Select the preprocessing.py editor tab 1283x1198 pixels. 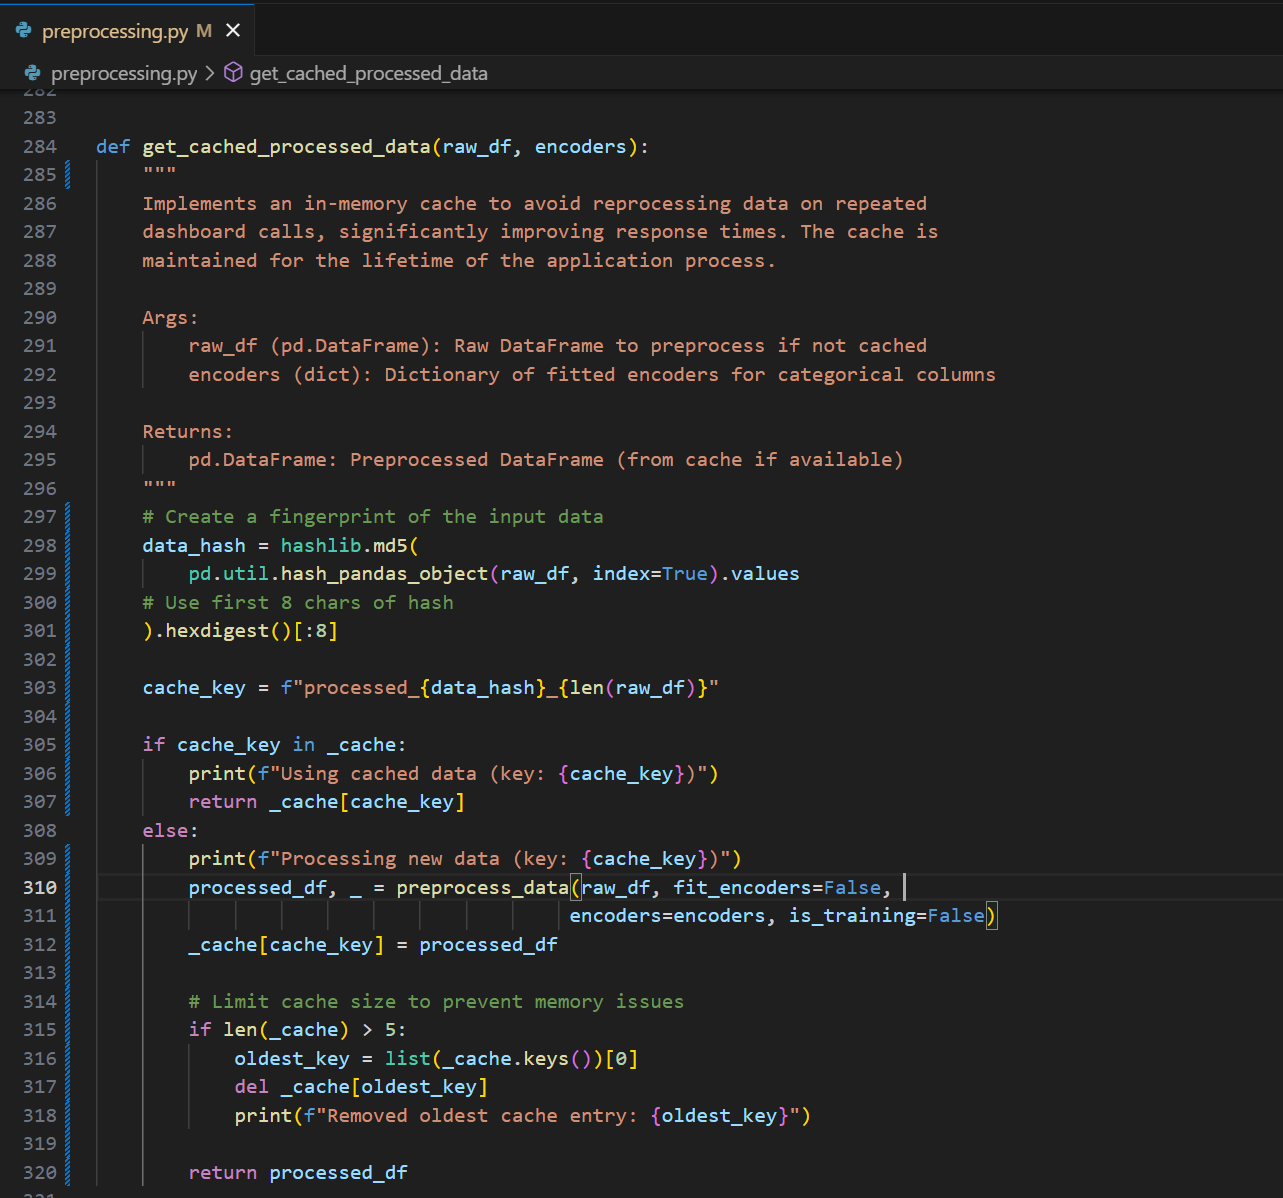(114, 31)
